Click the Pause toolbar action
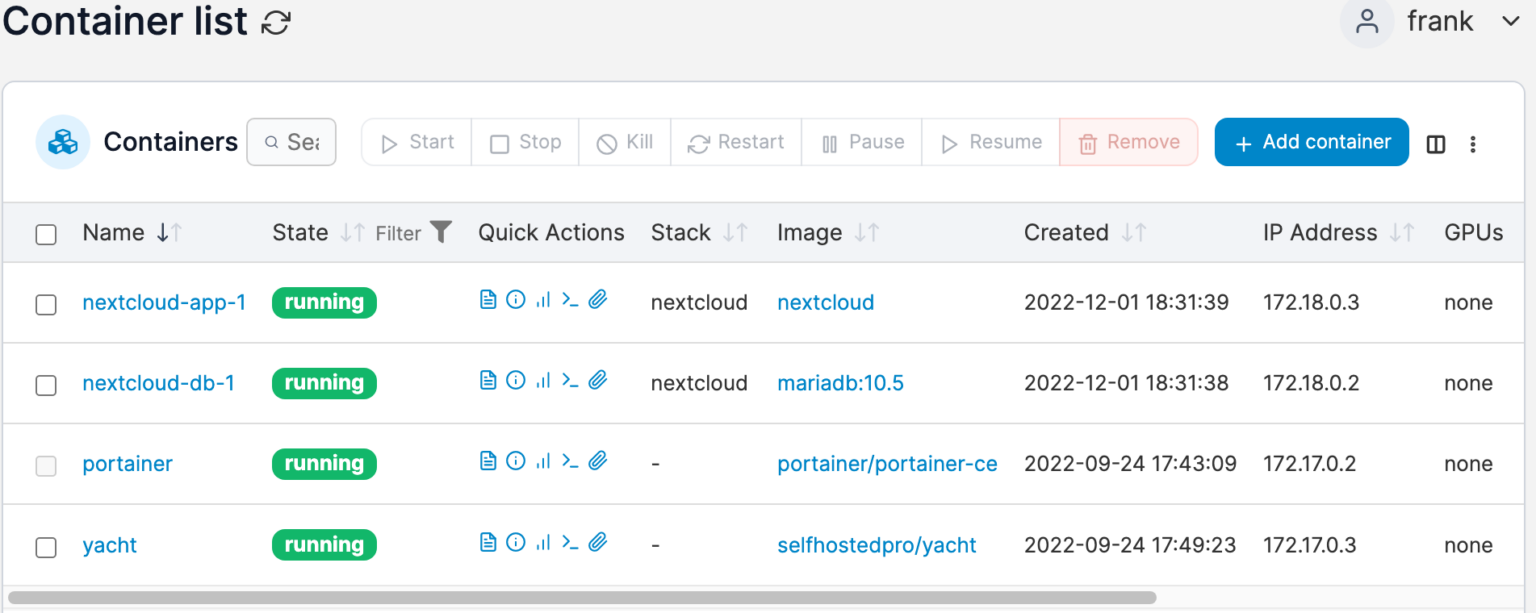The width and height of the screenshot is (1536, 613). click(x=861, y=142)
